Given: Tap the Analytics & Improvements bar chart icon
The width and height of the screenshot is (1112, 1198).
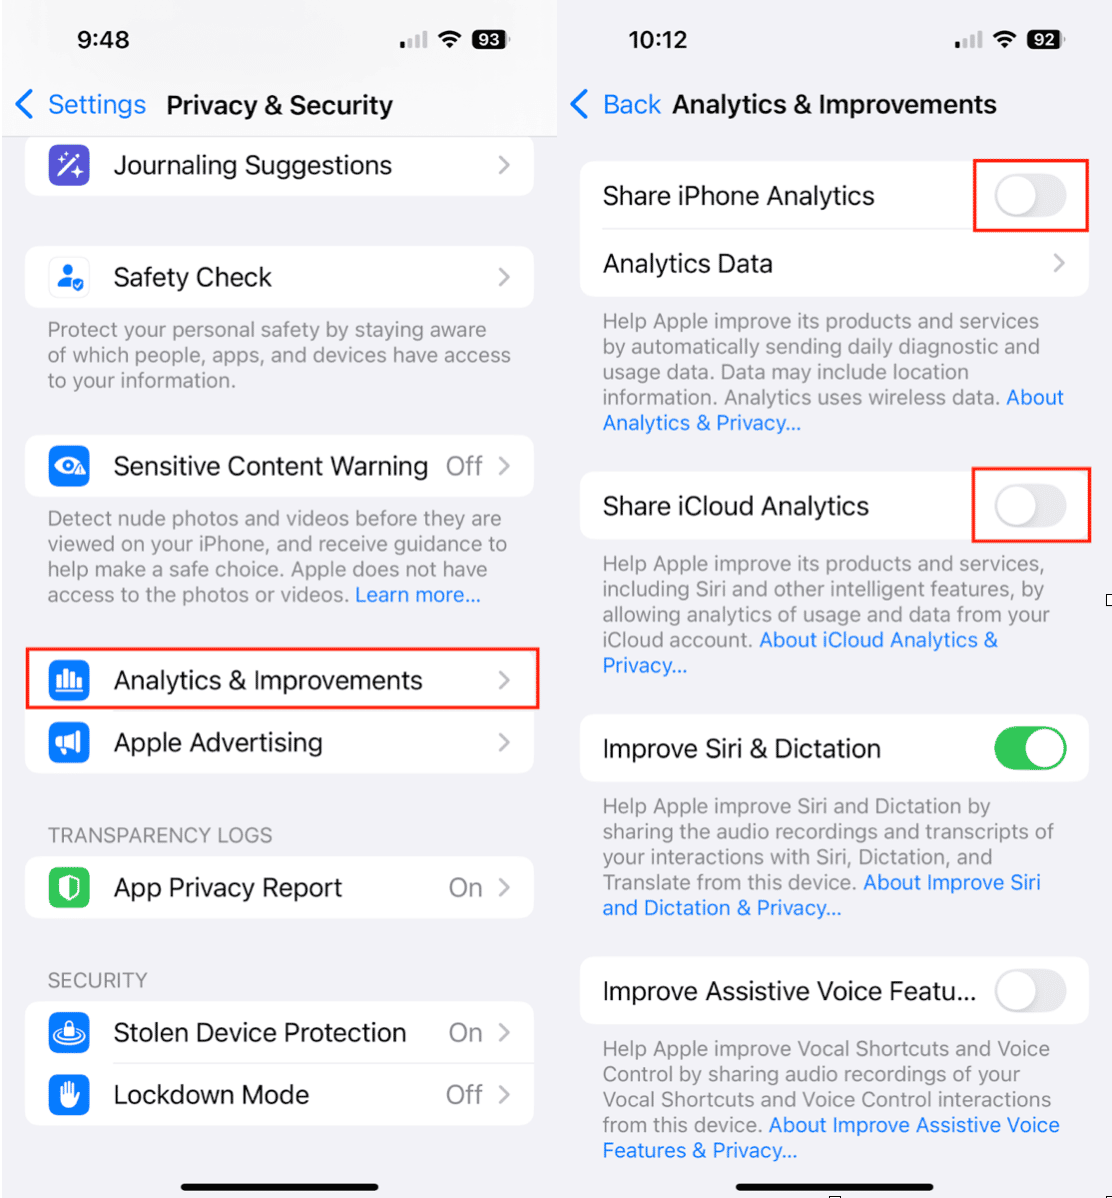Looking at the screenshot, I should [69, 680].
